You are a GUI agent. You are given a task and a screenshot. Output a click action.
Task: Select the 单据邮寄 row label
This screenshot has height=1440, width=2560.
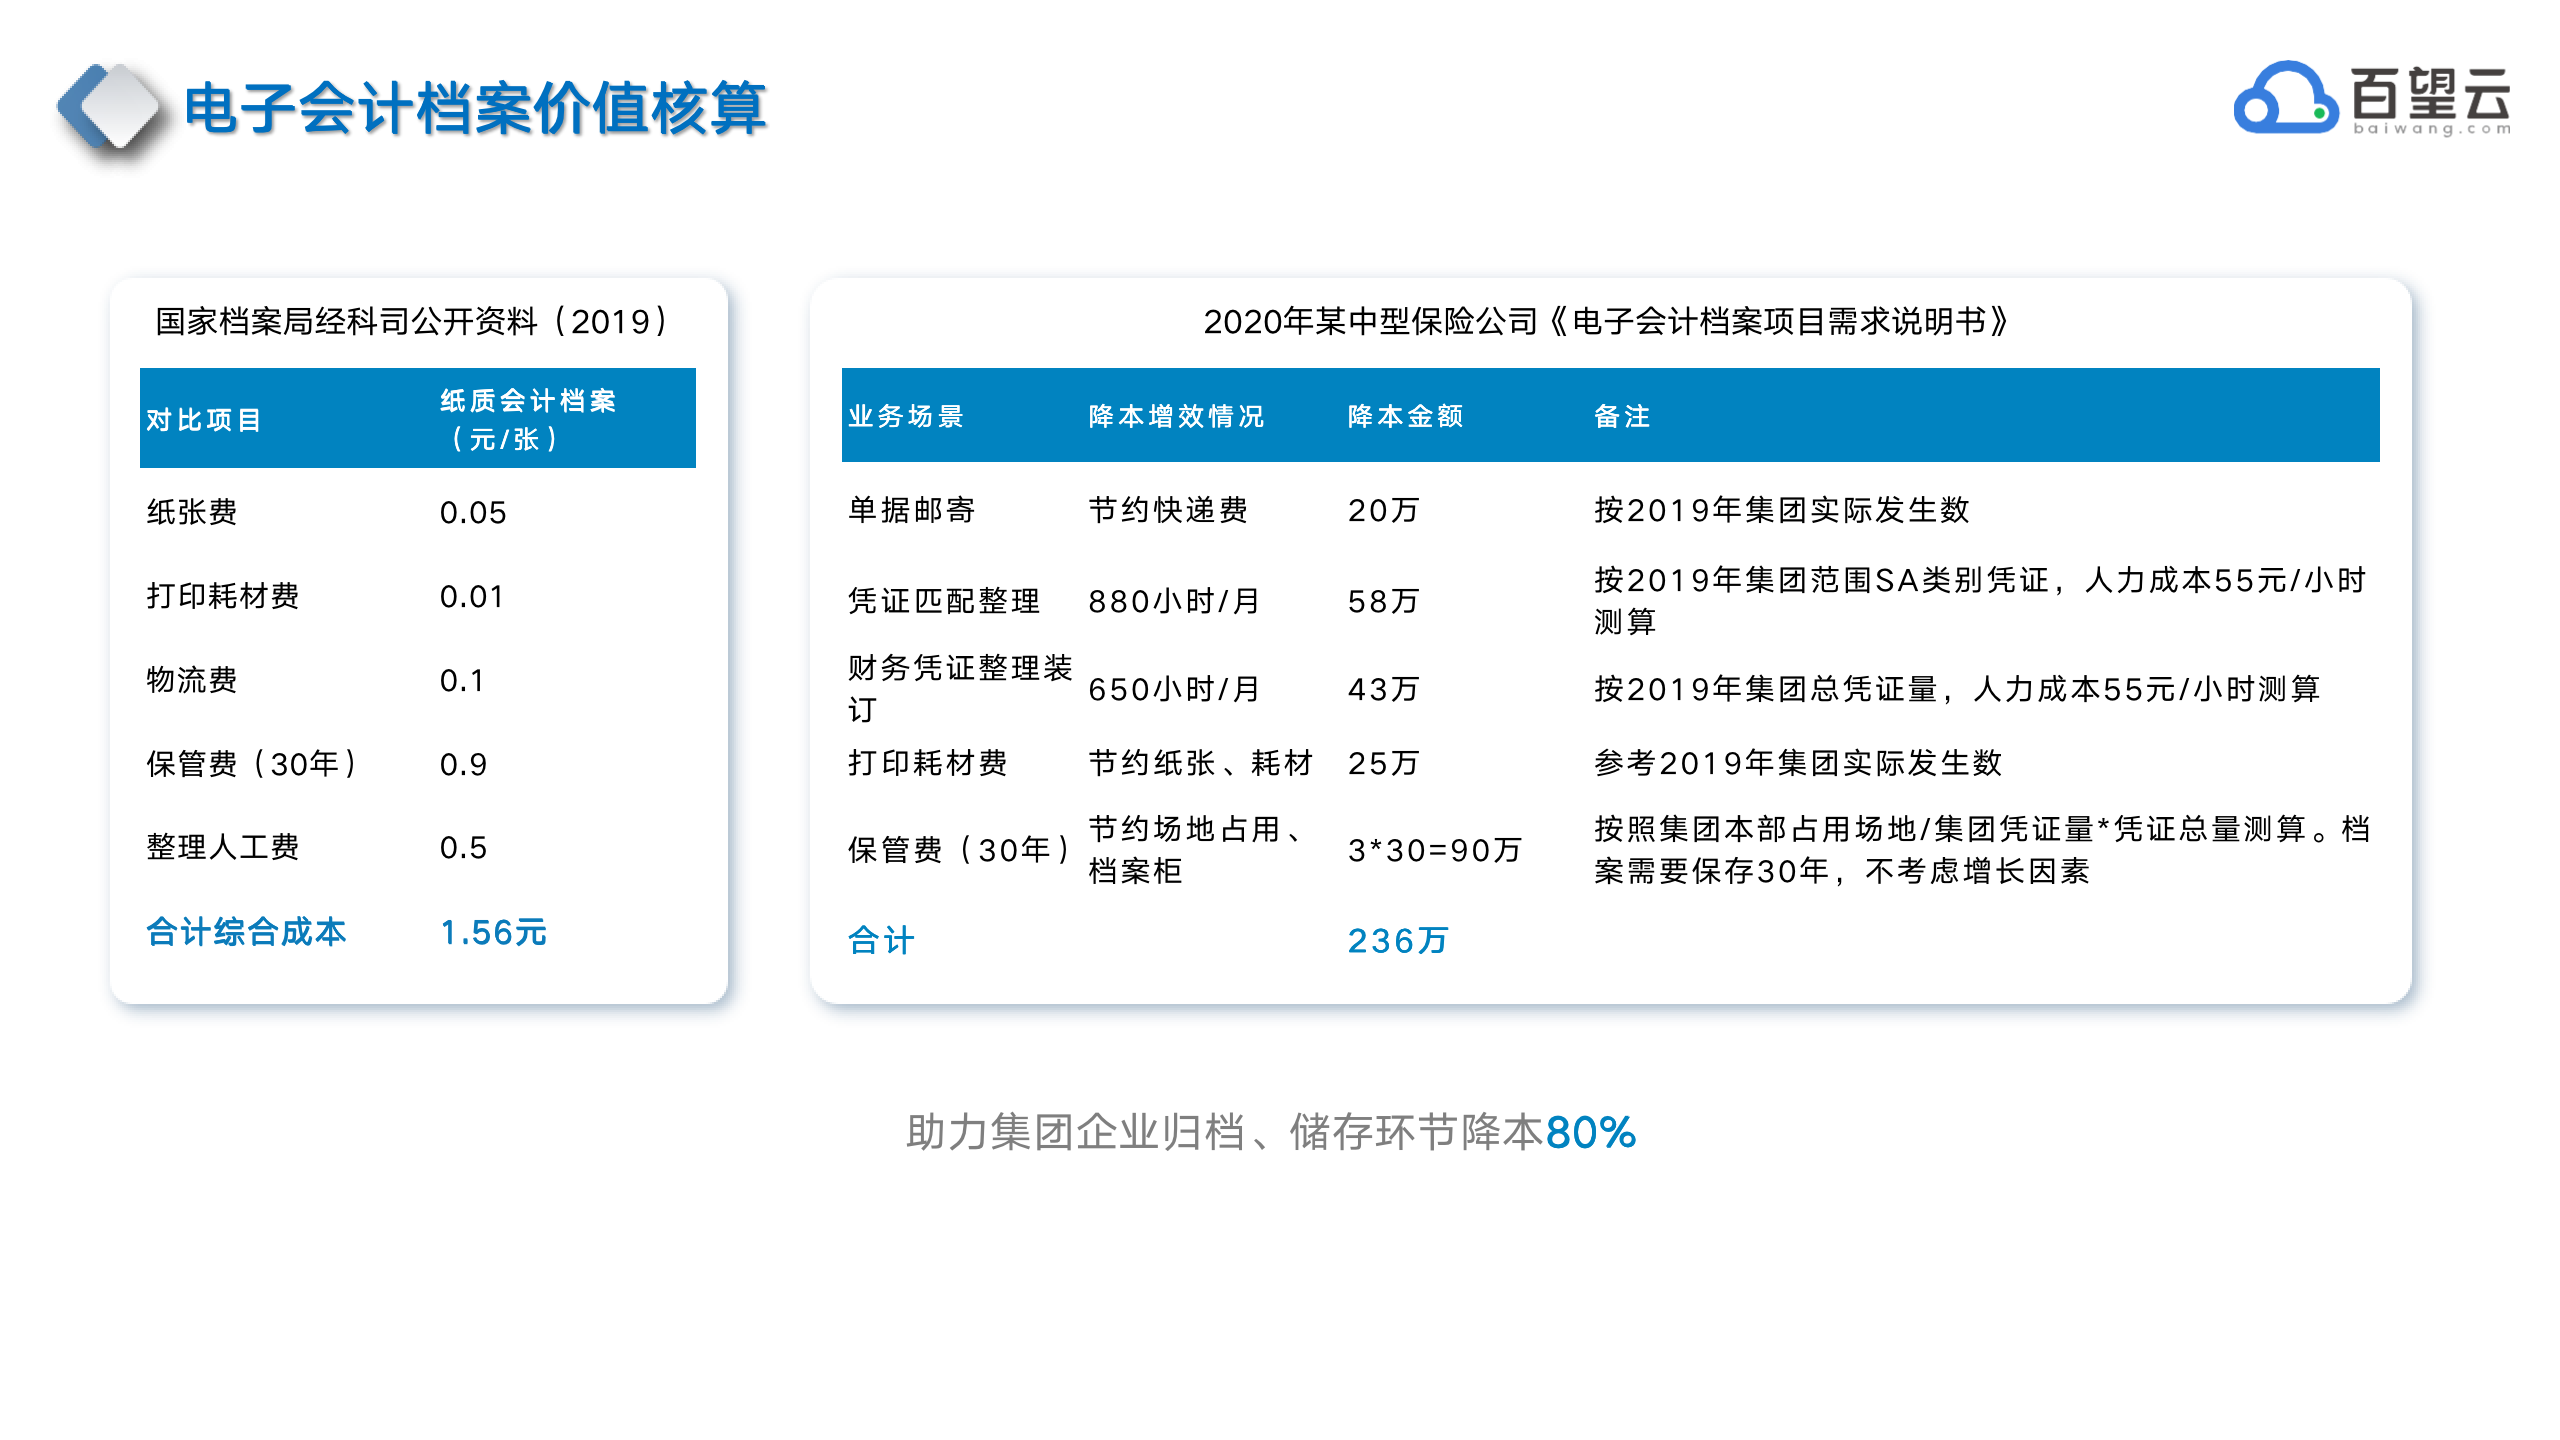[911, 510]
